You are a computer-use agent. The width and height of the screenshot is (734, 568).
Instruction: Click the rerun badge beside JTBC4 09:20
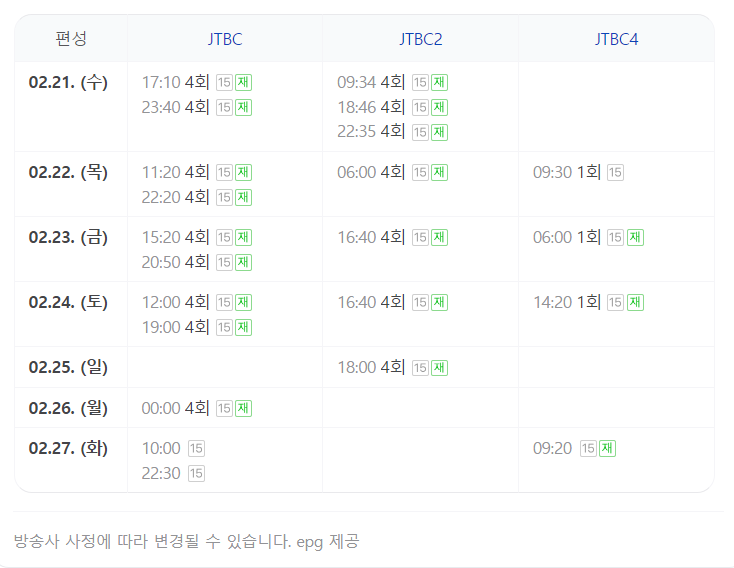point(607,449)
